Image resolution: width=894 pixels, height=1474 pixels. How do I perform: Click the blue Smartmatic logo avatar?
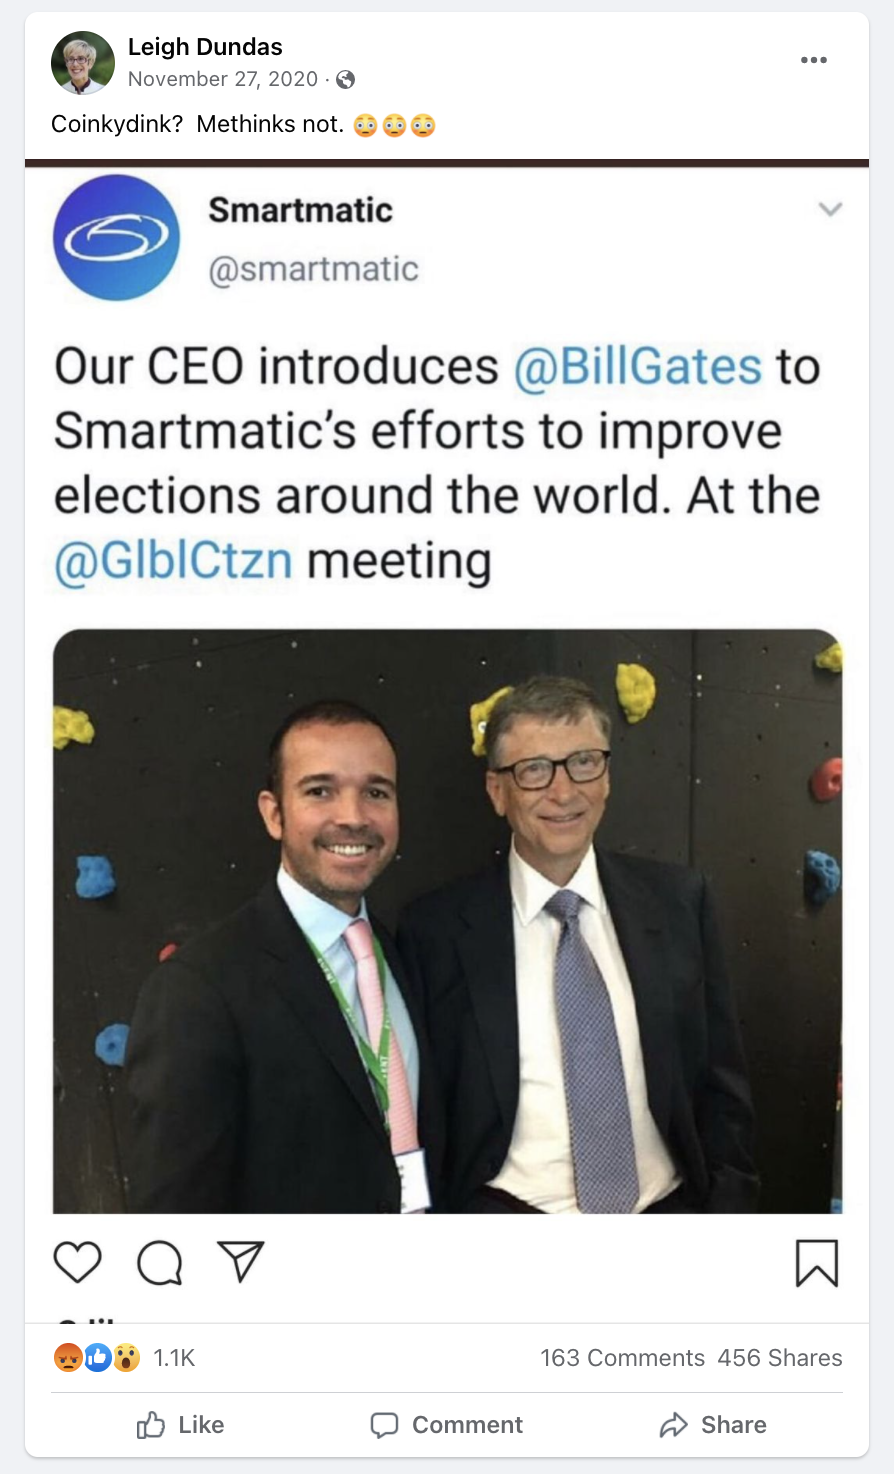pos(116,238)
